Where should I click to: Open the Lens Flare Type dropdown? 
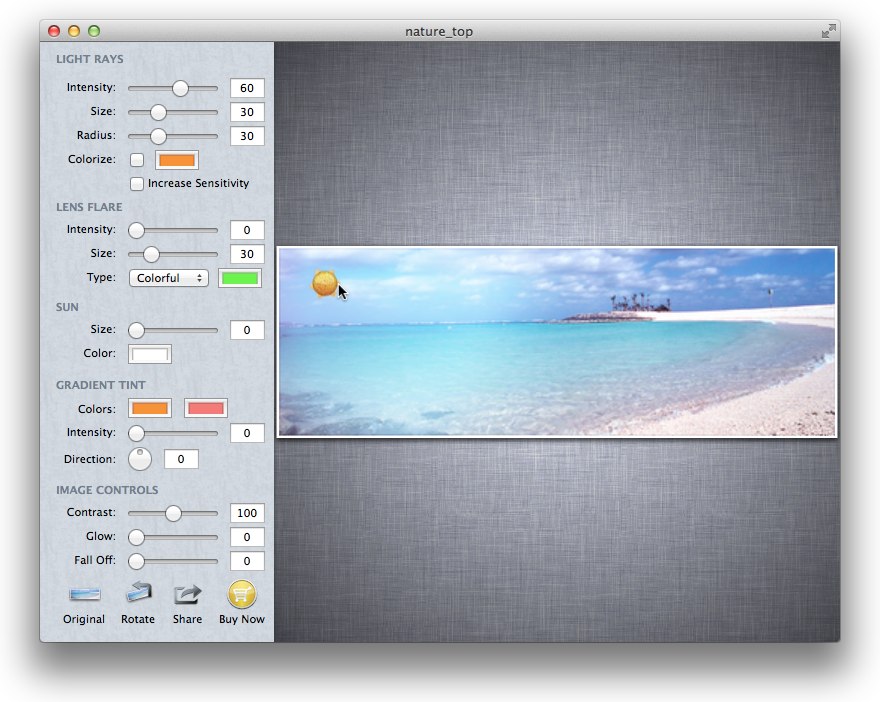click(x=169, y=278)
